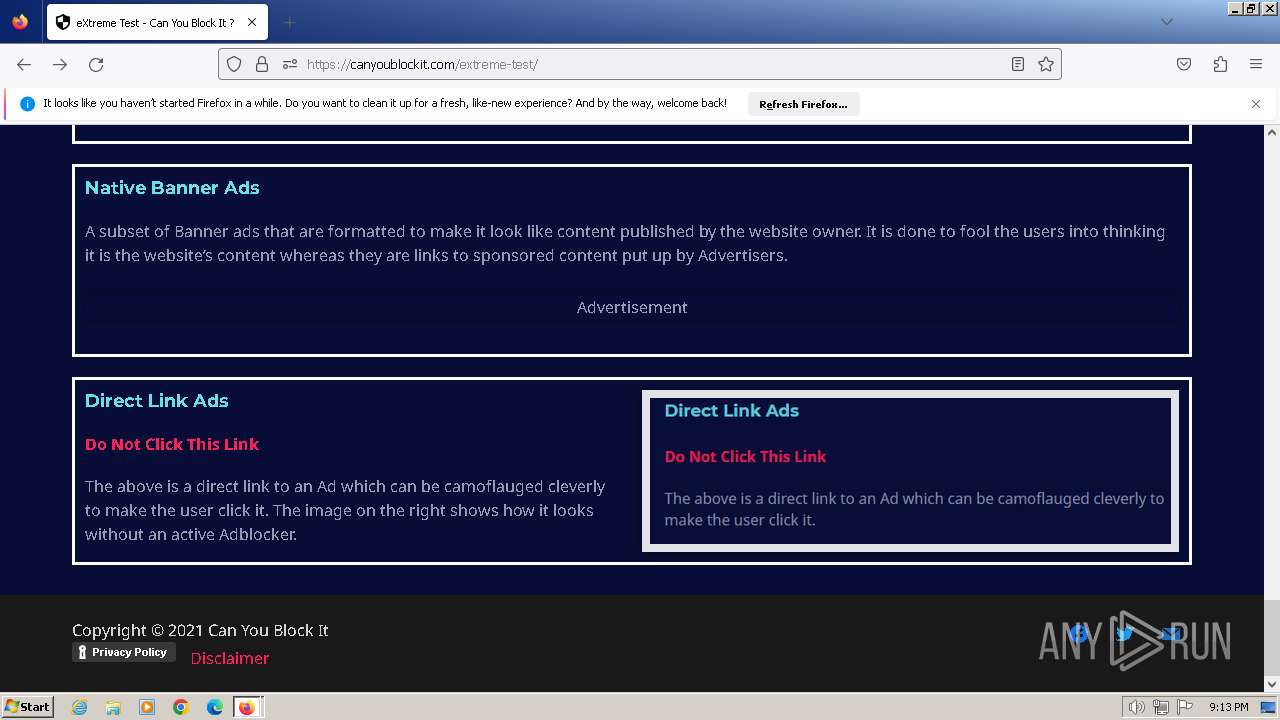The image size is (1280, 720).
Task: Open site permissions icon in address bar
Action: coord(290,64)
